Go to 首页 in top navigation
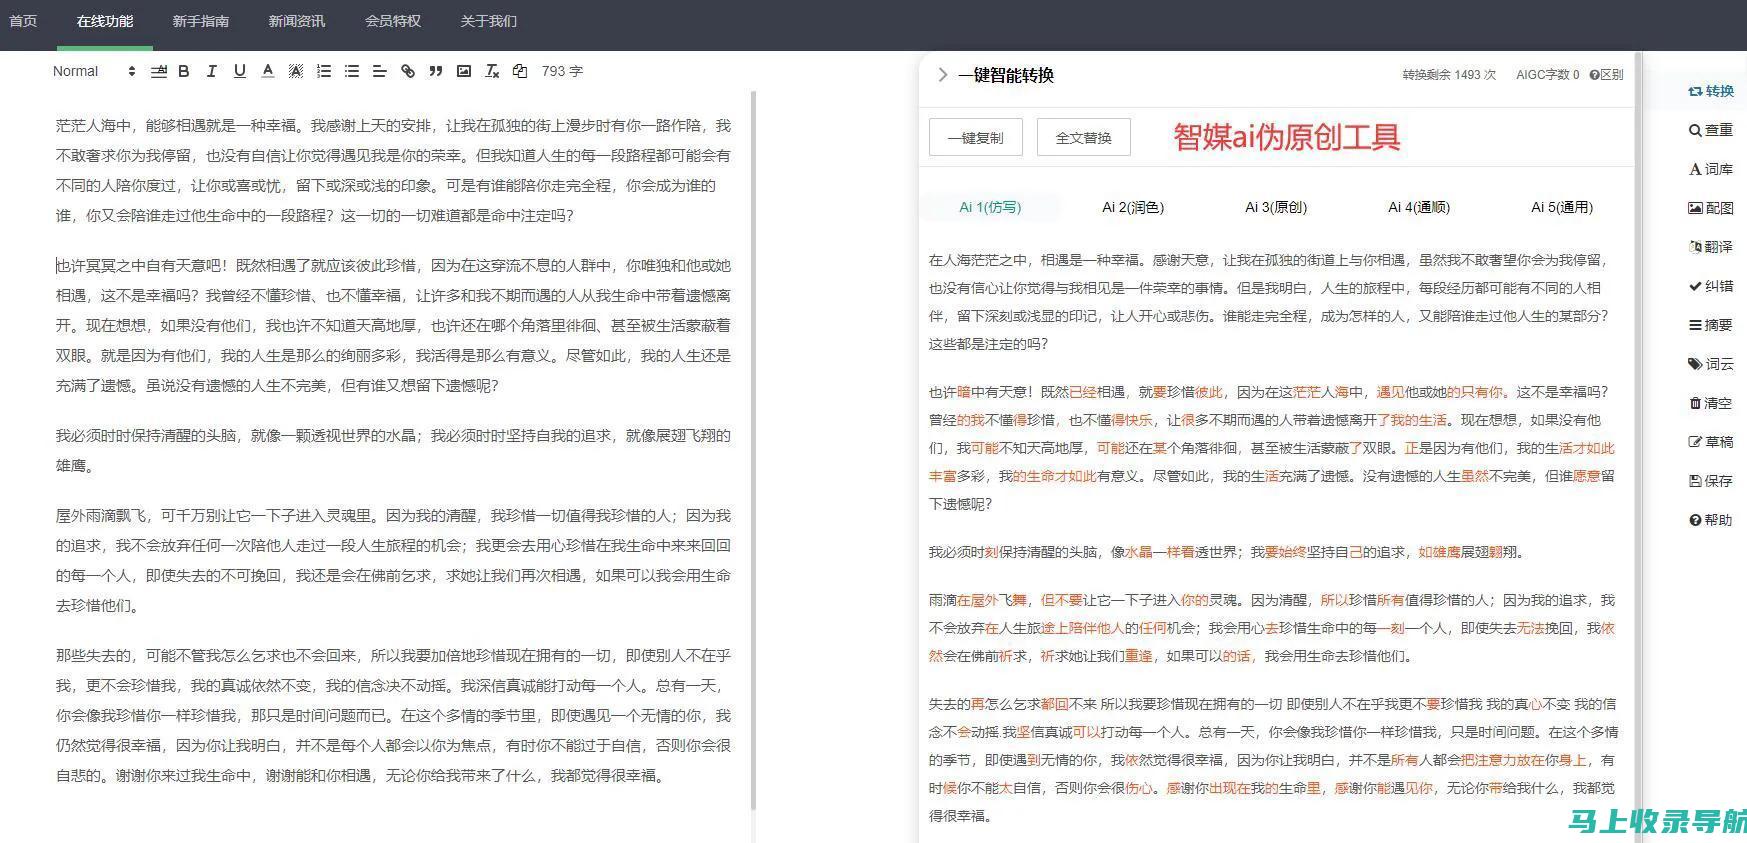Viewport: 1747px width, 843px height. point(23,21)
